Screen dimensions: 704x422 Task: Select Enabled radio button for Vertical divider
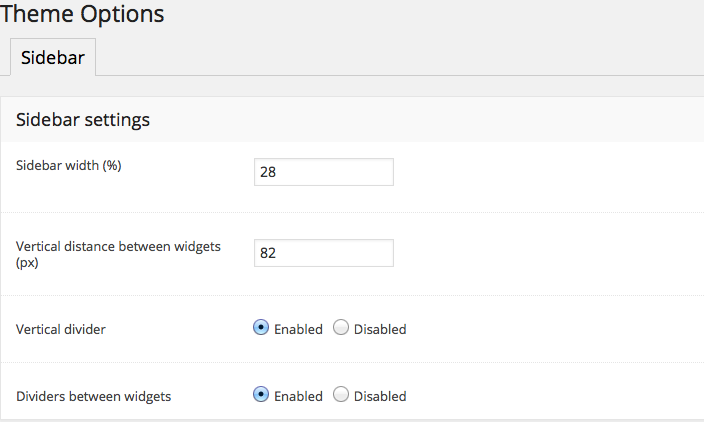pyautogui.click(x=261, y=328)
